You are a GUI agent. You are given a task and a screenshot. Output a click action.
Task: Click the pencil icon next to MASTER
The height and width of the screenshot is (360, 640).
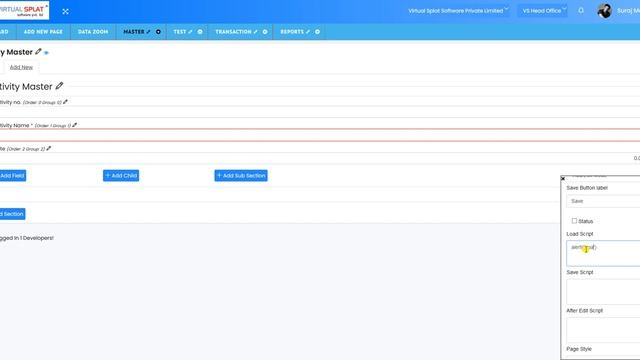click(148, 32)
